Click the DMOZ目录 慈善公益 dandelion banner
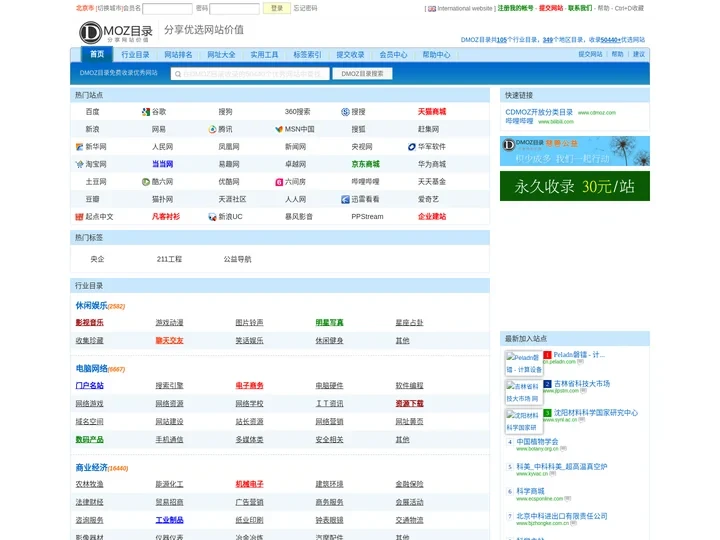This screenshot has height=540, width=720. (x=575, y=151)
